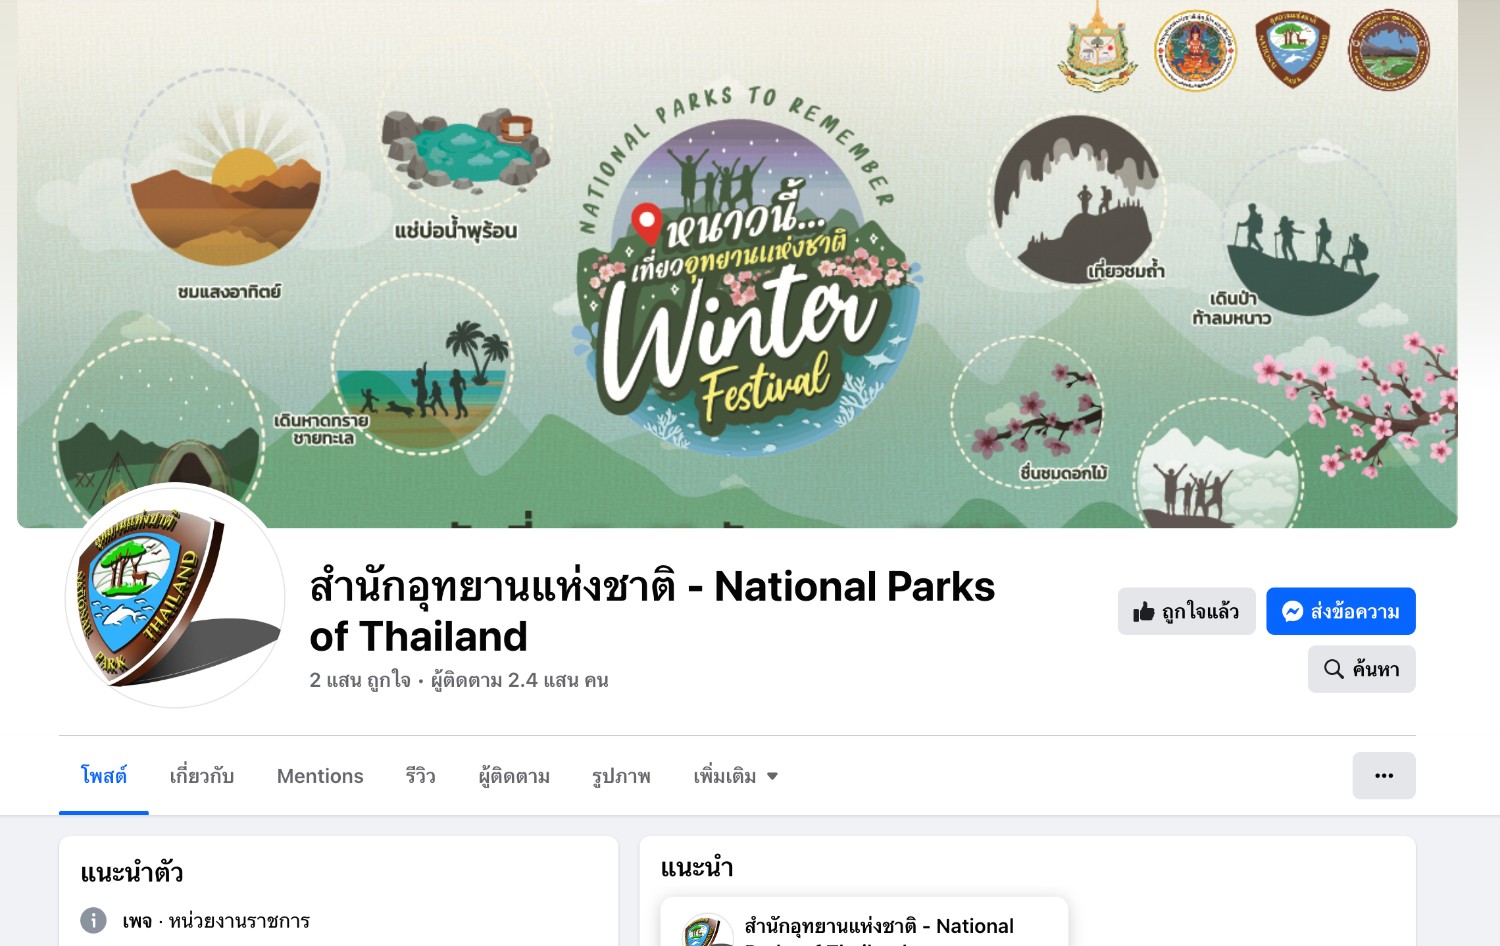Image resolution: width=1500 pixels, height=946 pixels.
Task: Select the โพสต์ tab
Action: click(x=104, y=776)
